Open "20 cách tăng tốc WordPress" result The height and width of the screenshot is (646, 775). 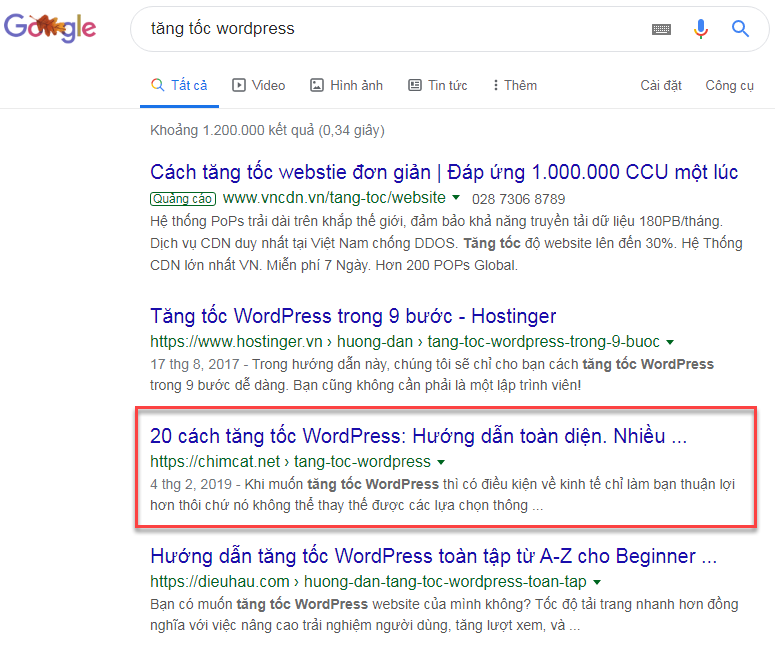pyautogui.click(x=418, y=435)
